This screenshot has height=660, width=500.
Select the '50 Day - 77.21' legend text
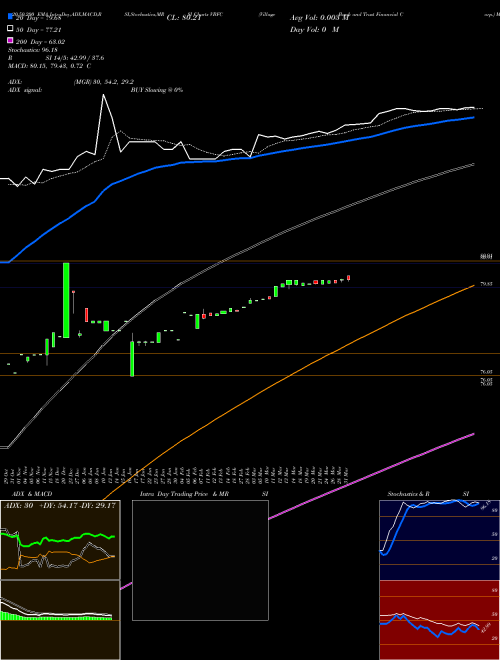(x=39, y=30)
